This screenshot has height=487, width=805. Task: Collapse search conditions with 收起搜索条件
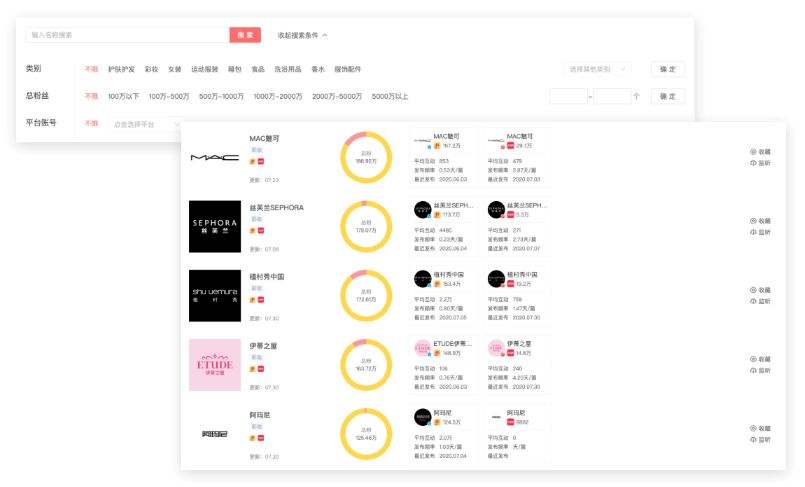point(302,35)
